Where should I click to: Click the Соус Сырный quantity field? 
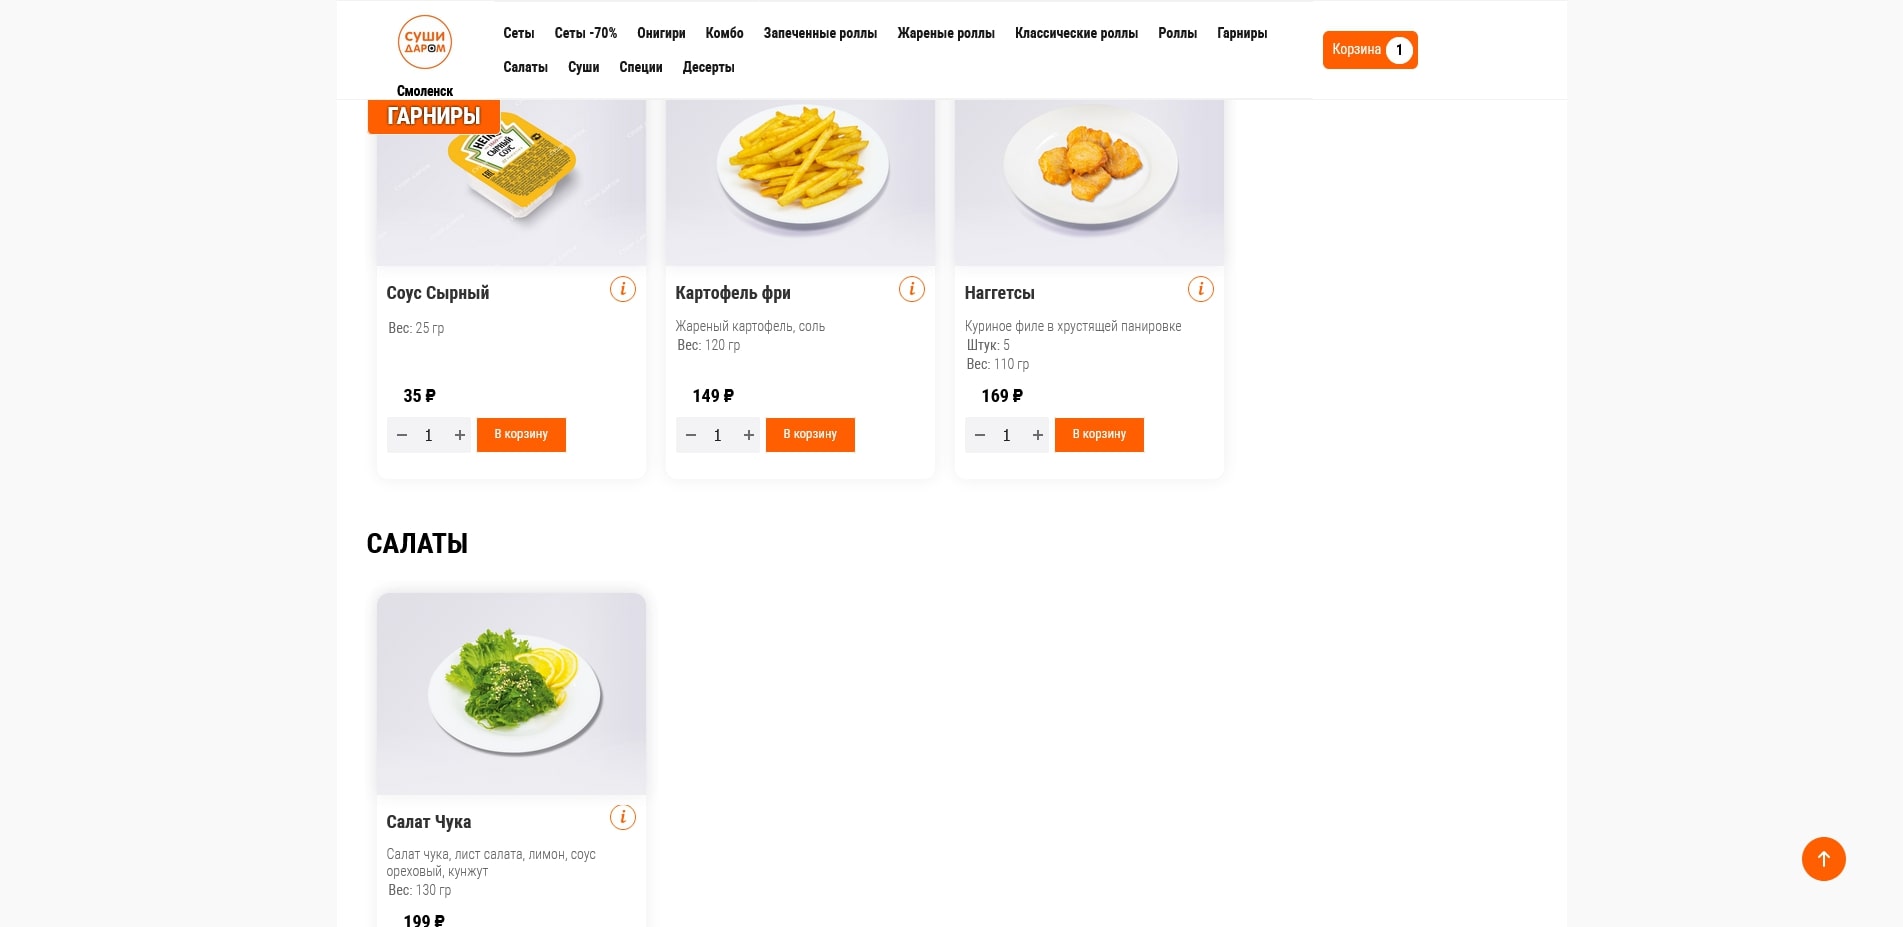pos(429,435)
